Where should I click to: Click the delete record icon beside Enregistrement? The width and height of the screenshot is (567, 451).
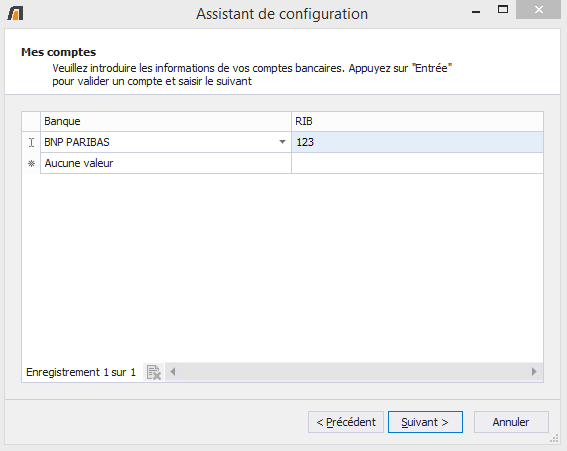pyautogui.click(x=154, y=372)
